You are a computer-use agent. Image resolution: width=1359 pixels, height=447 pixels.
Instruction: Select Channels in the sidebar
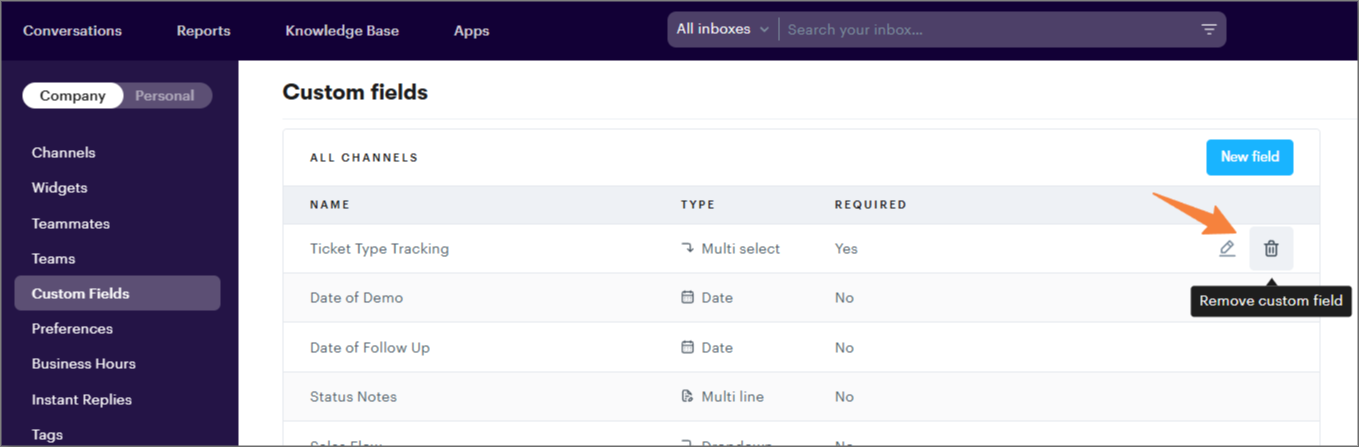(x=63, y=153)
